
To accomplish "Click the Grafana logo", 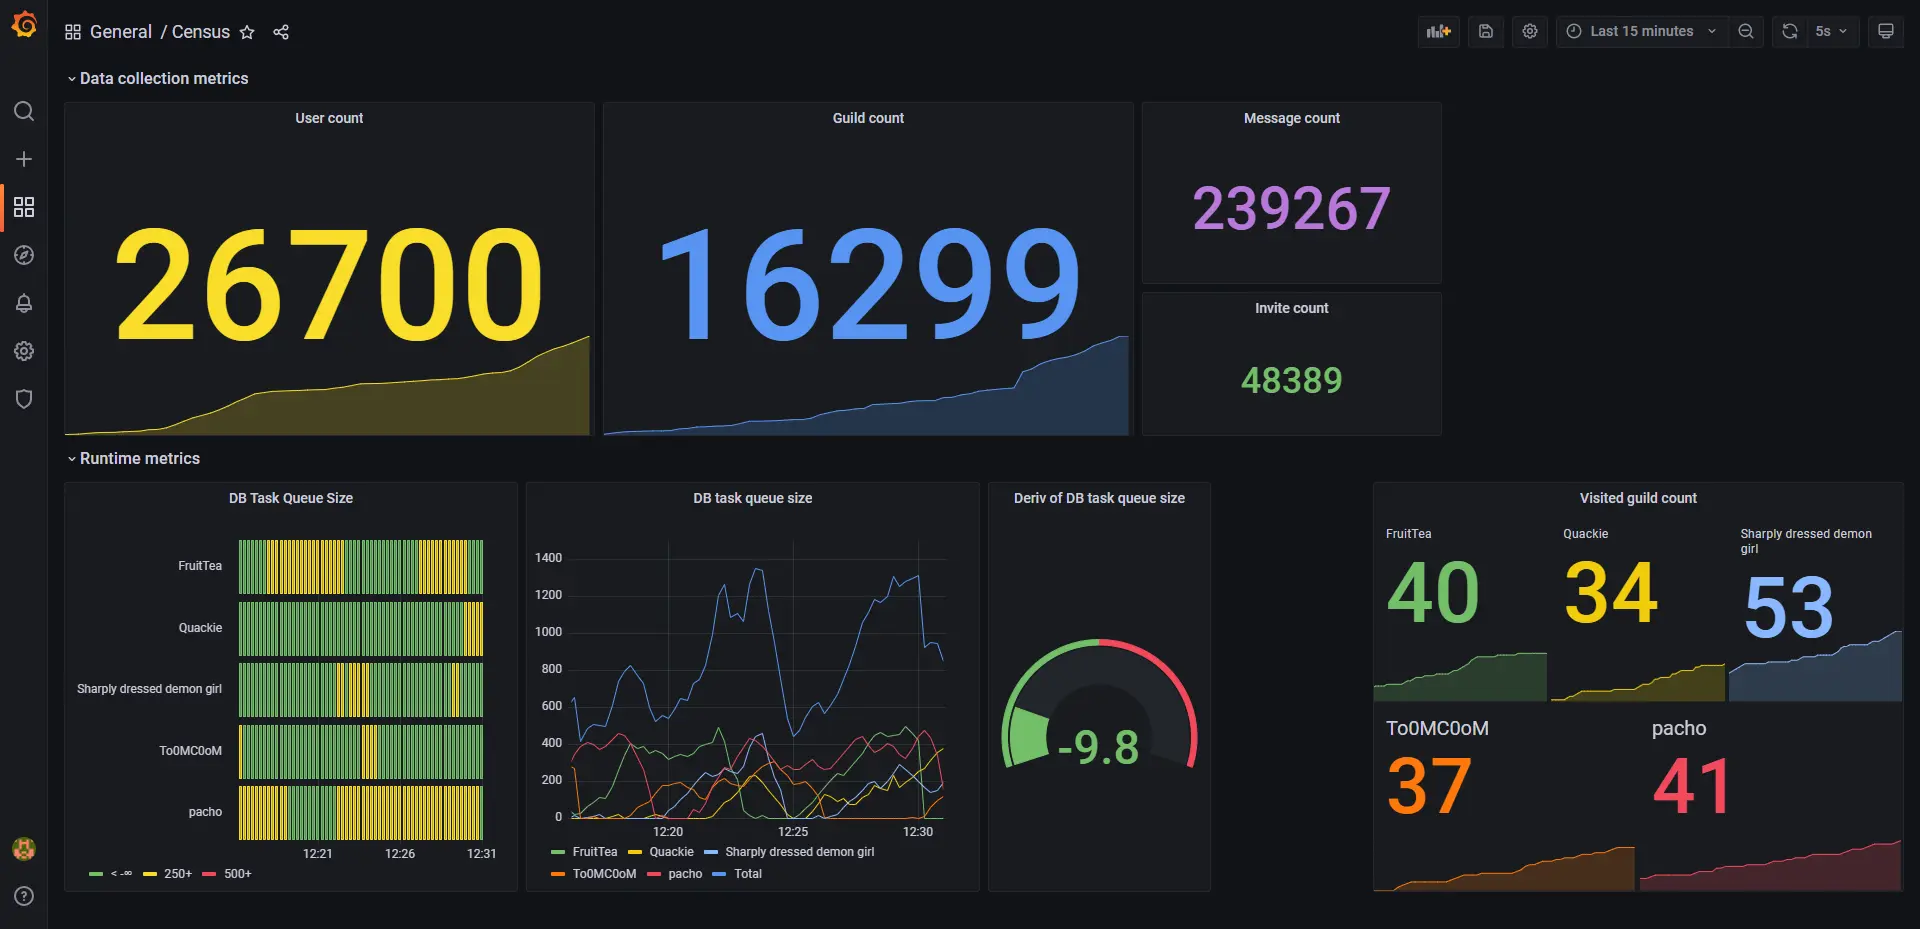I will (24, 24).
